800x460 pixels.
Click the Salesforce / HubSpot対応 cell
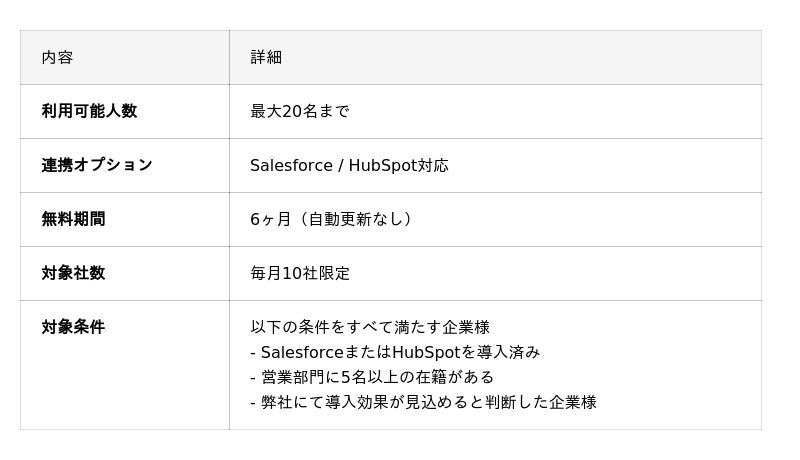349,166
